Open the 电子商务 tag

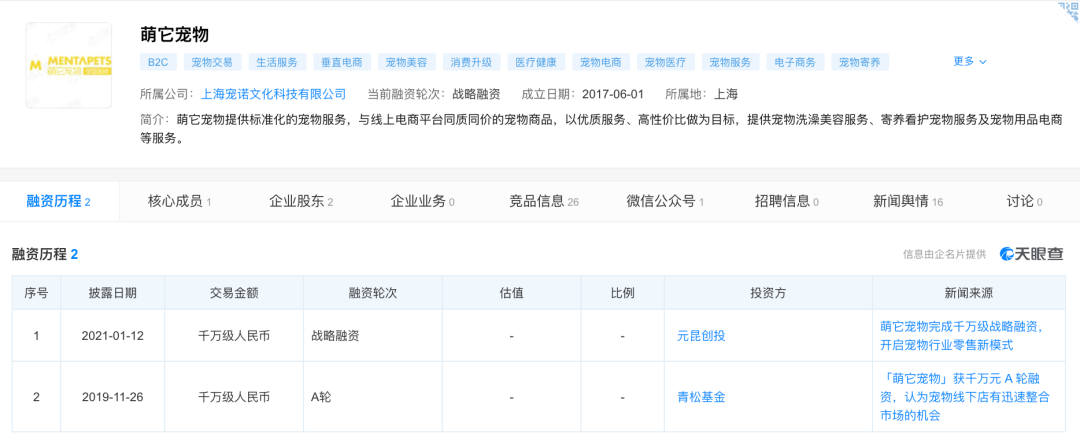[x=795, y=62]
